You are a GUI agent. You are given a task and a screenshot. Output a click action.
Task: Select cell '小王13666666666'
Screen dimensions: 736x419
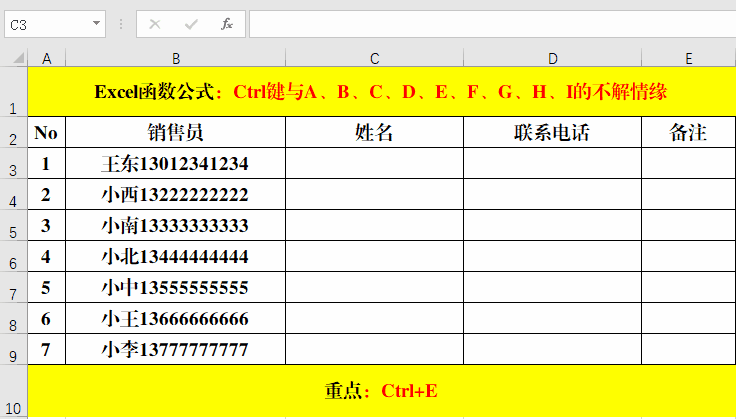176,318
